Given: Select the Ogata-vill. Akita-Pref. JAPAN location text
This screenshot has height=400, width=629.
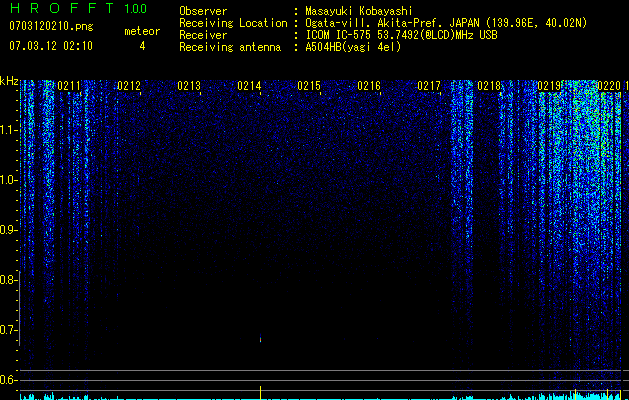Looking at the screenshot, I should [x=446, y=23].
